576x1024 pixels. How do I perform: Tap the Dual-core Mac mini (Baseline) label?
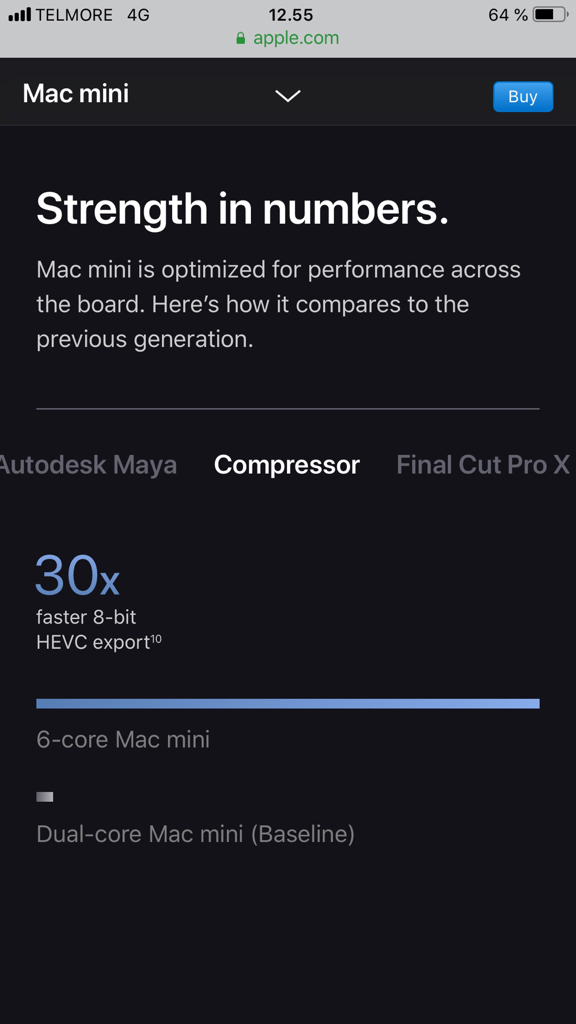coord(195,834)
